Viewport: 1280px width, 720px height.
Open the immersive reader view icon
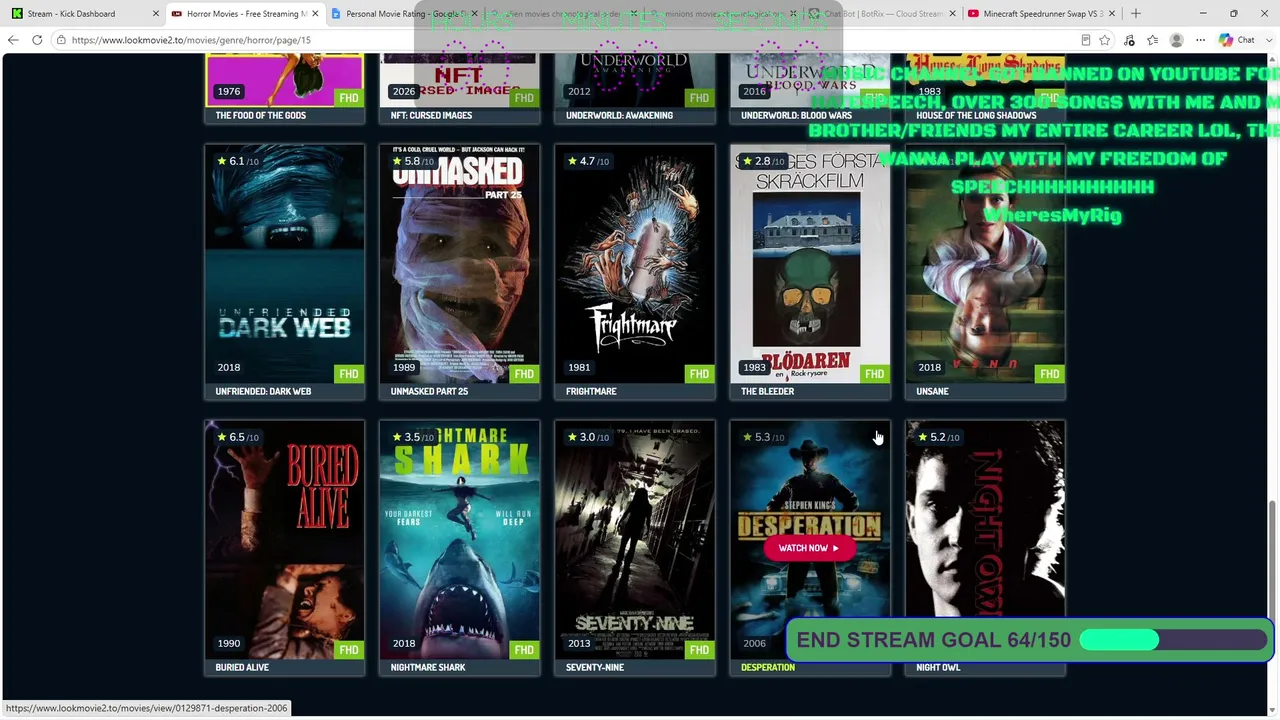[1085, 40]
